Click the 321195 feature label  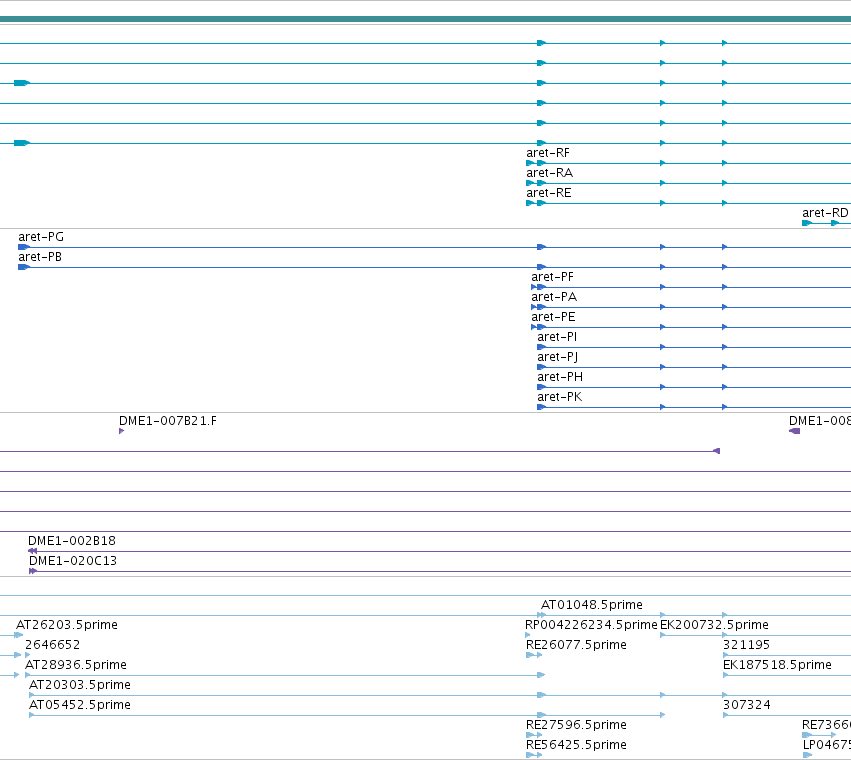(746, 645)
